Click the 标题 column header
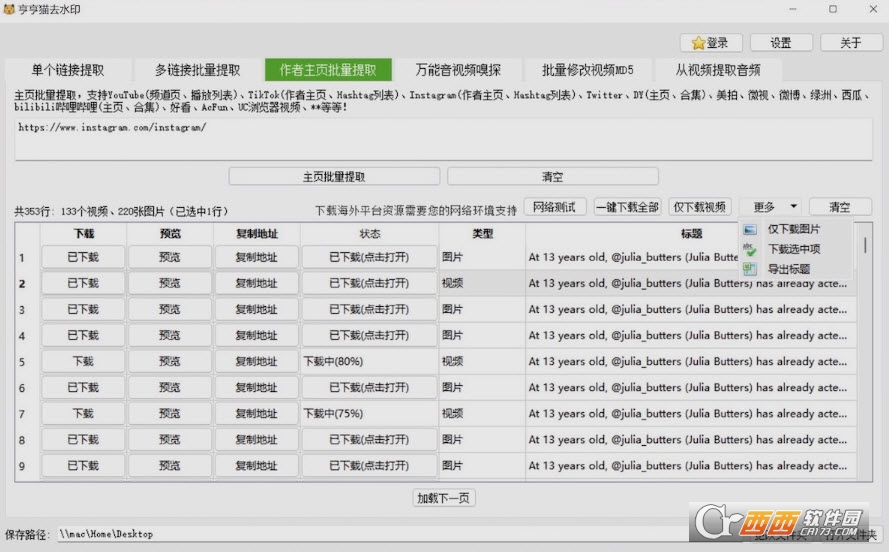The image size is (889, 552). (691, 233)
